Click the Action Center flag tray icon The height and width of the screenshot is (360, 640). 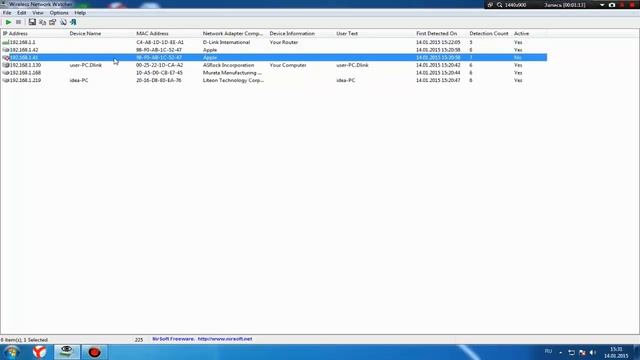pyautogui.click(x=582, y=352)
